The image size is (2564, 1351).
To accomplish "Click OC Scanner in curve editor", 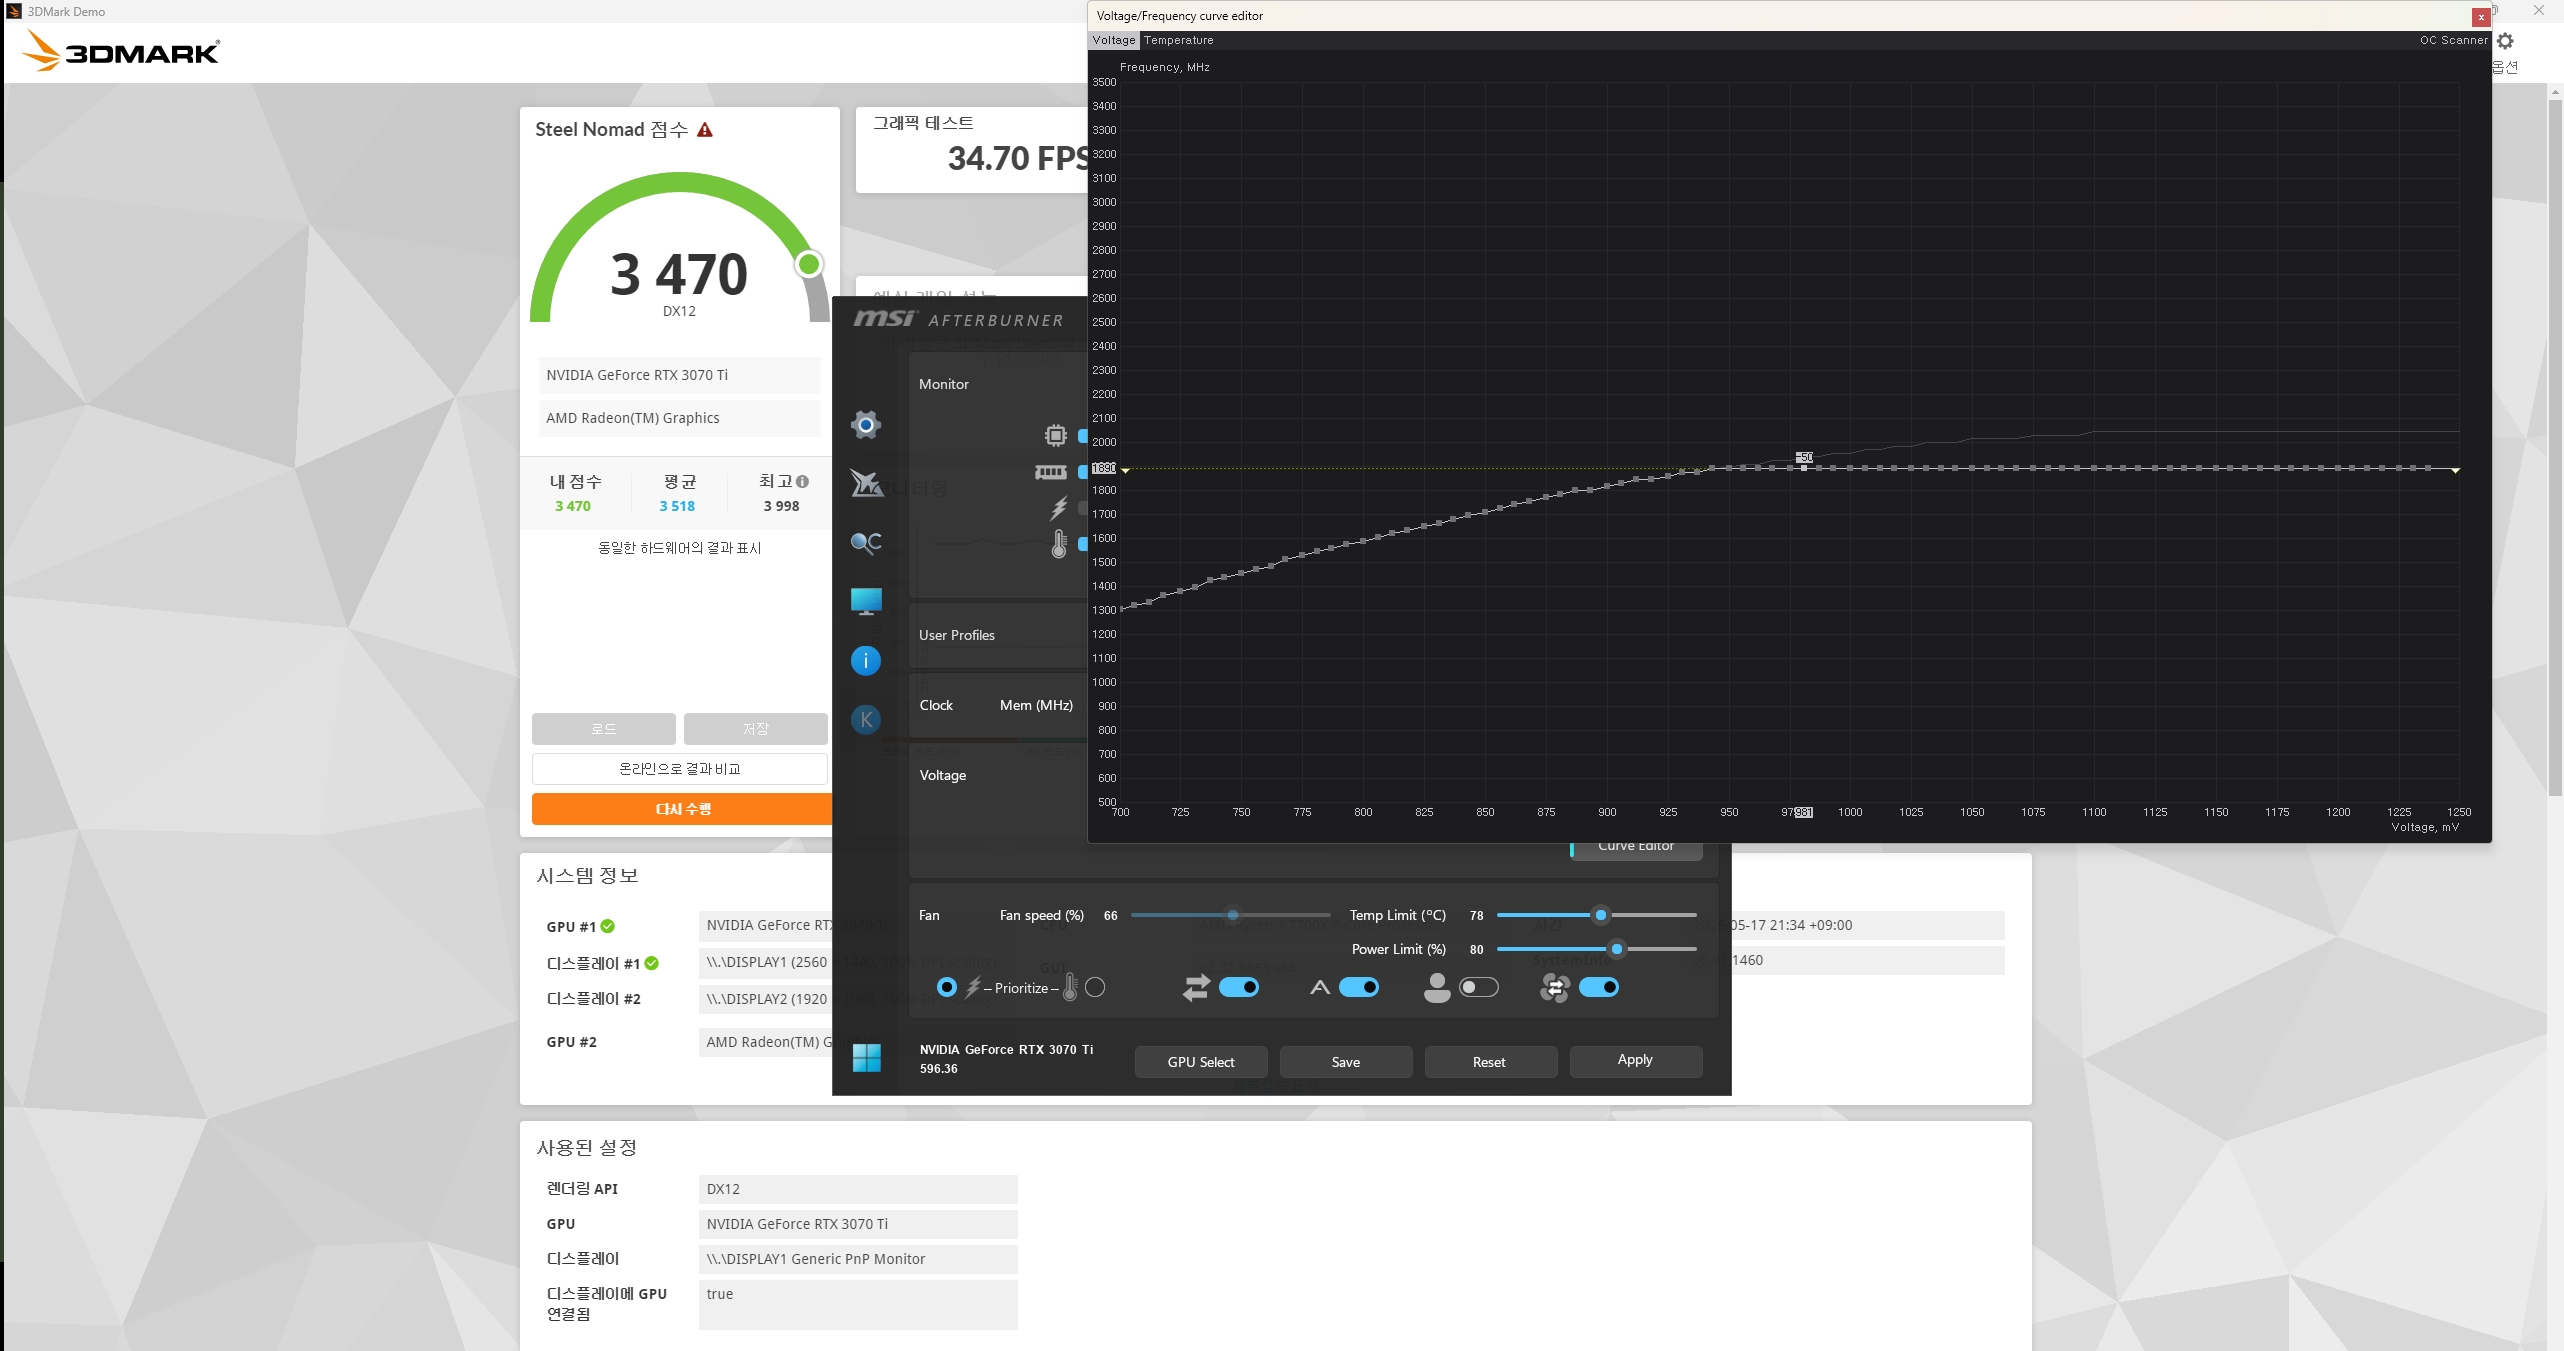I will pyautogui.click(x=2453, y=40).
